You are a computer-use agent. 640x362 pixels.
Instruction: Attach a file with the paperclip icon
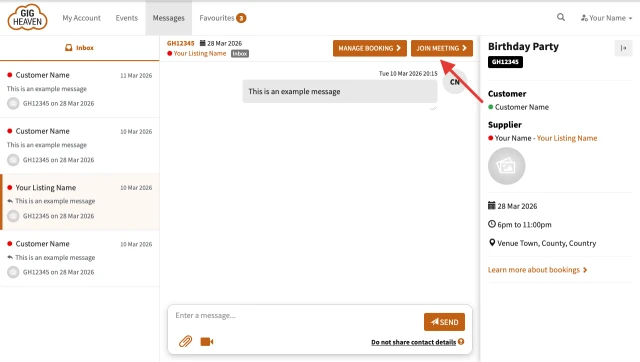pos(185,341)
